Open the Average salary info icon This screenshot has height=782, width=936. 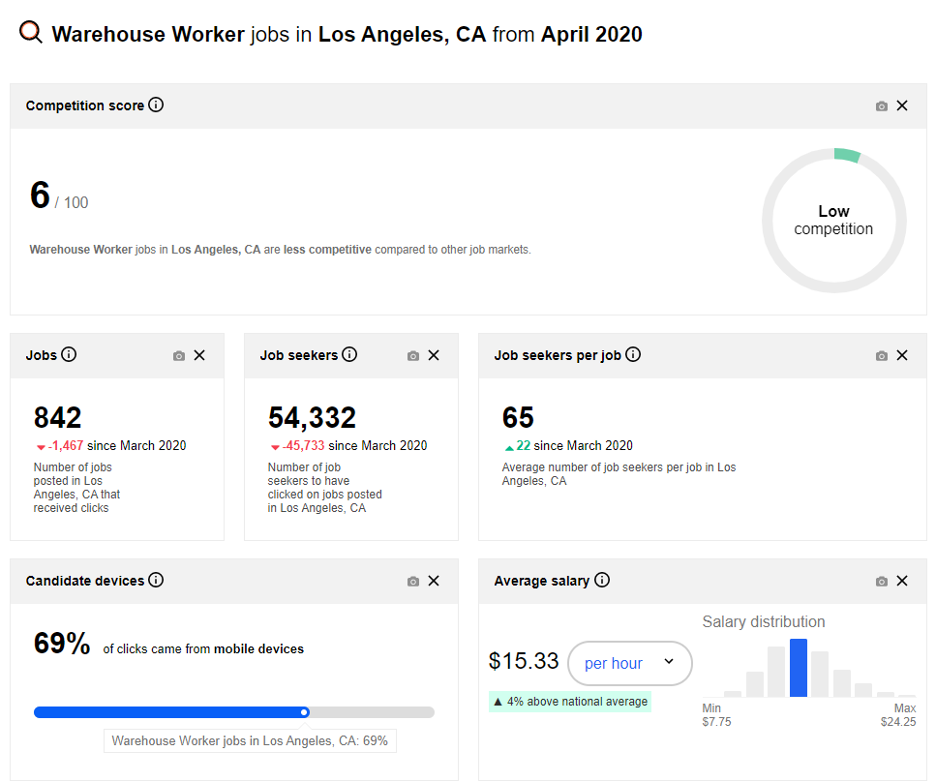click(x=602, y=581)
